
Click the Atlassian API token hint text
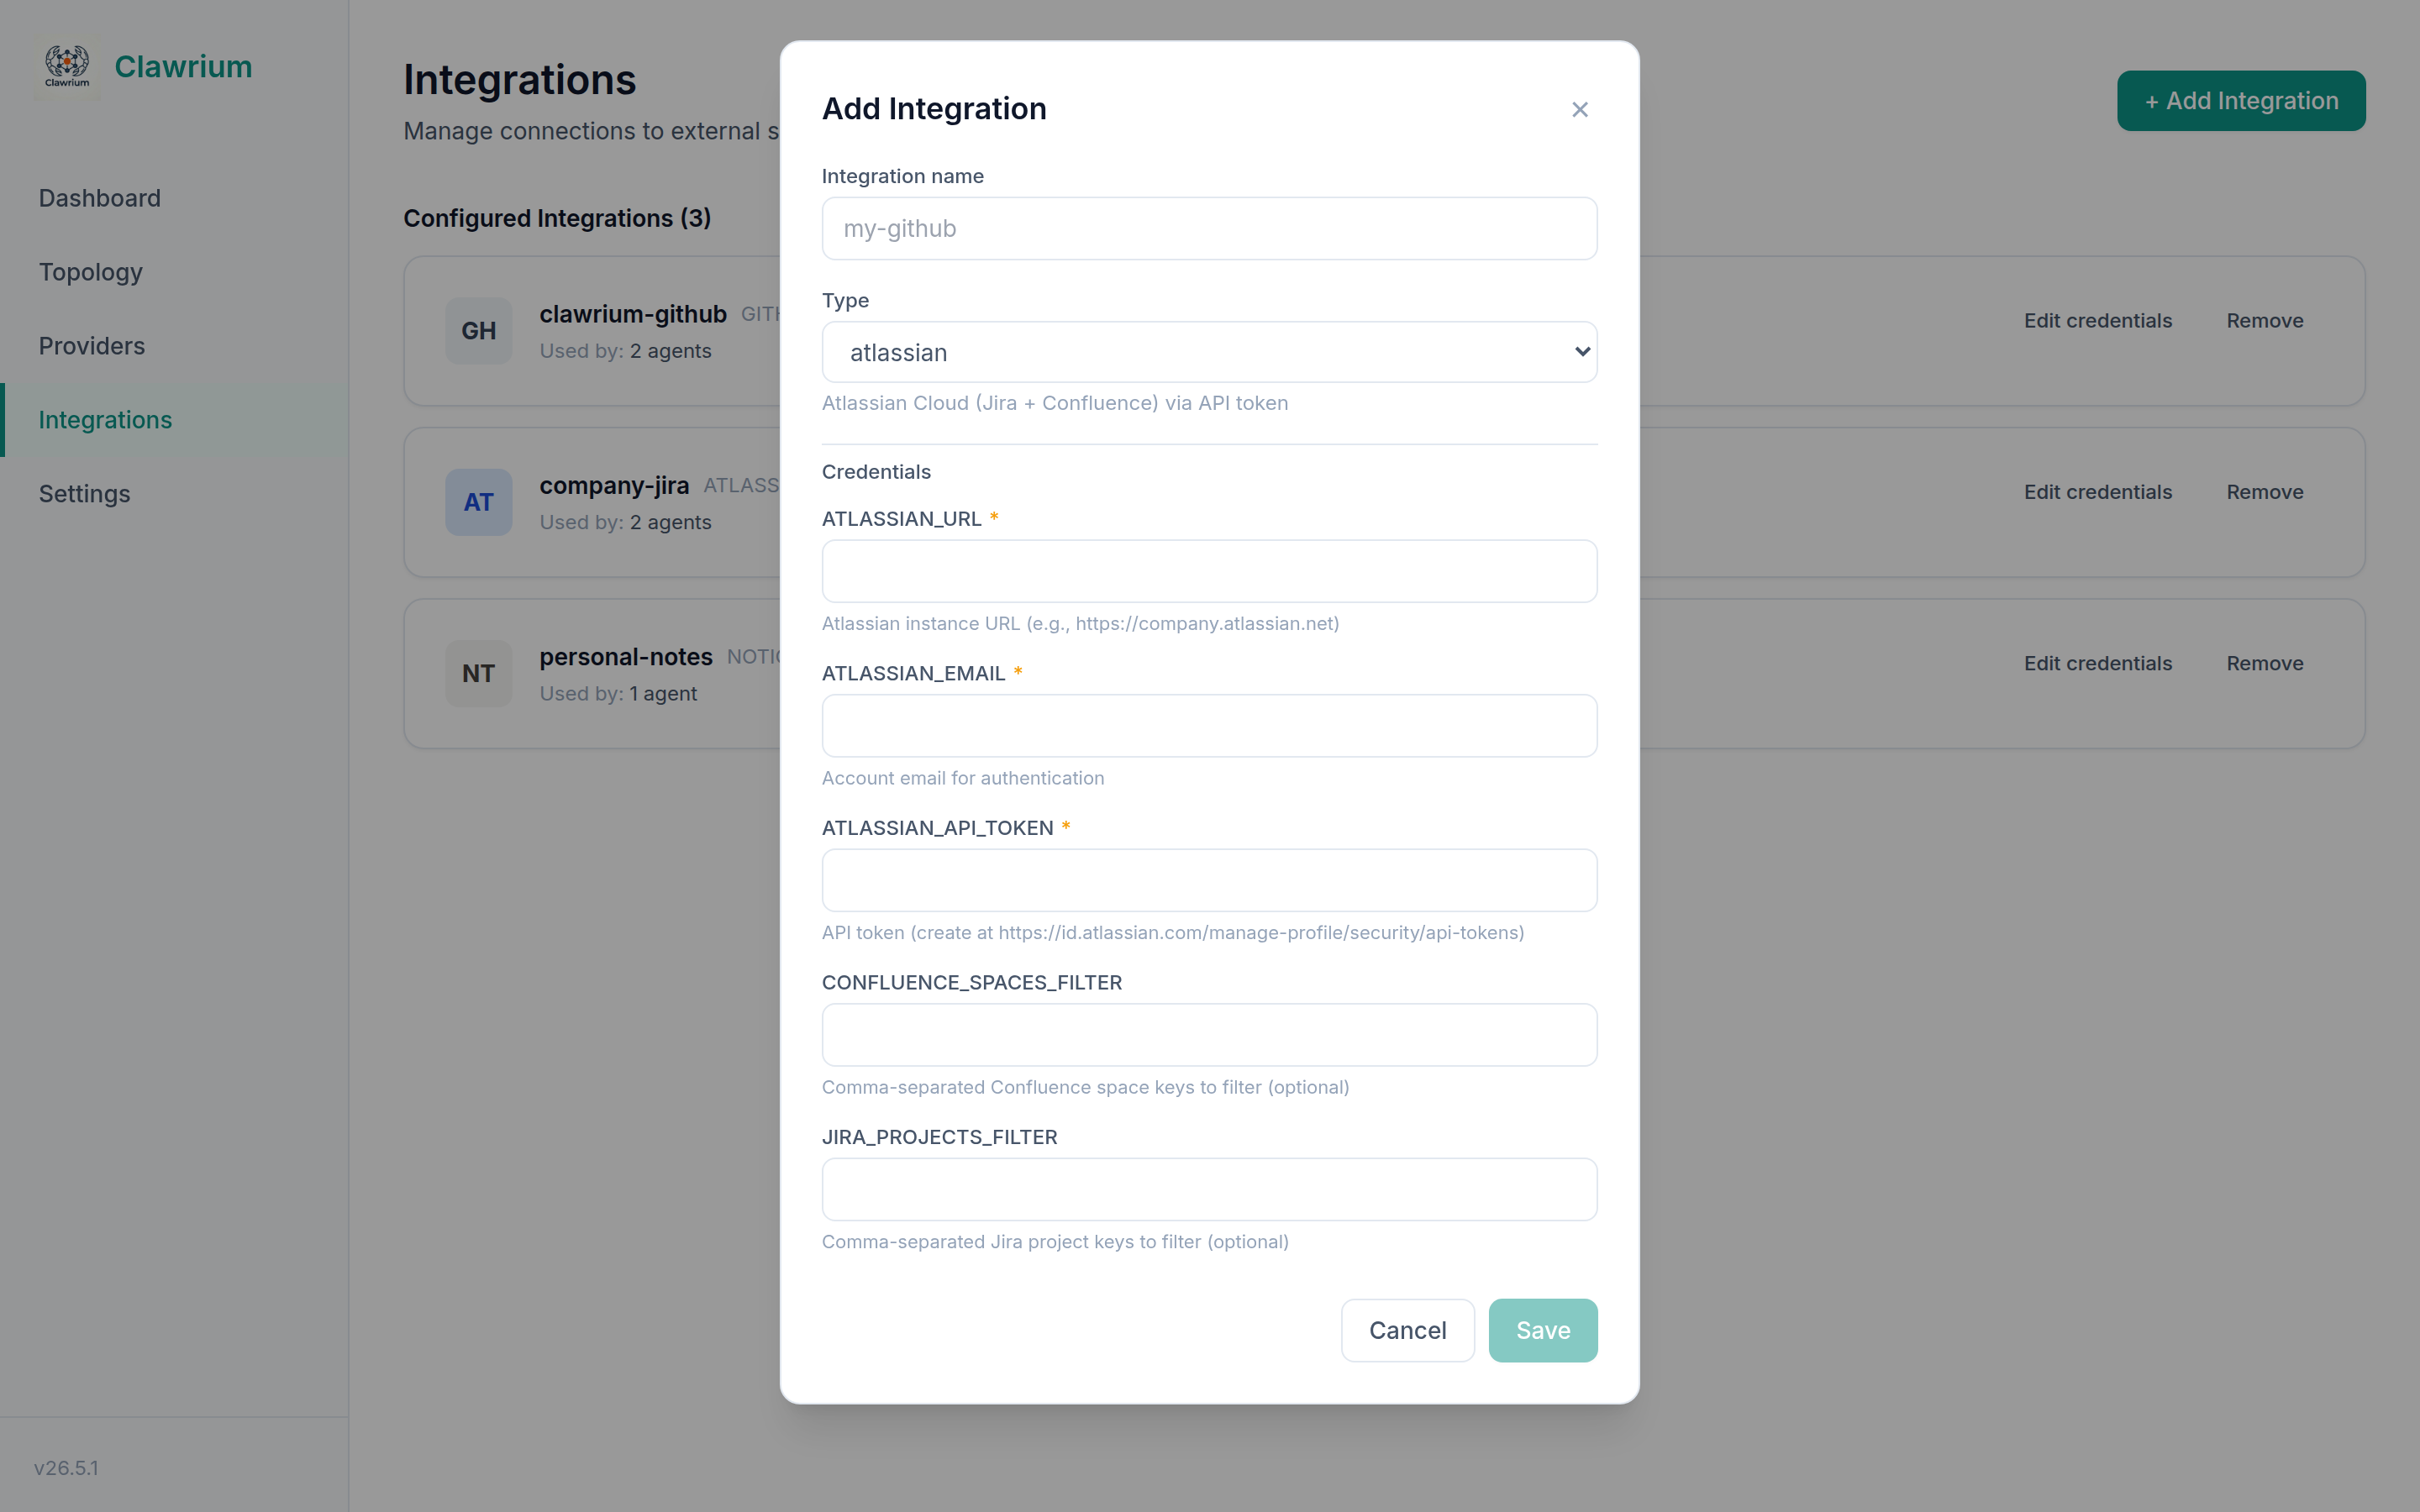pos(1172,933)
